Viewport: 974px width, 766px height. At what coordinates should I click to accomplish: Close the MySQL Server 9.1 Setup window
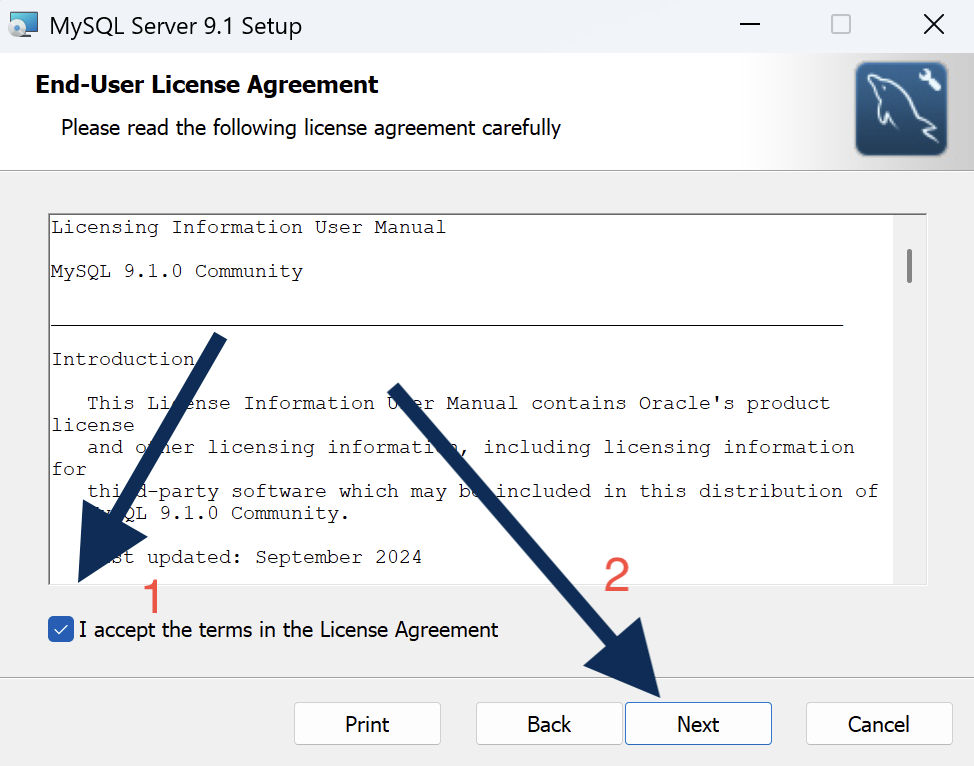(934, 25)
